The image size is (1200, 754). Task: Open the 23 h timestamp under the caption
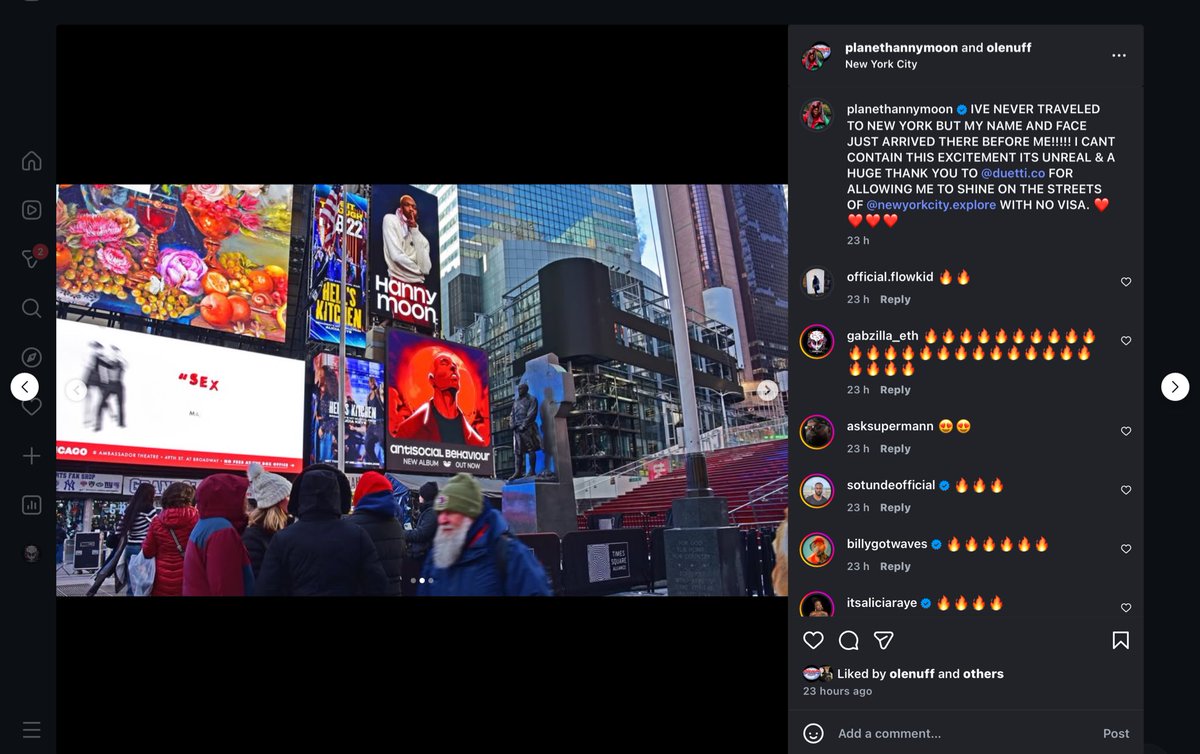(858, 240)
